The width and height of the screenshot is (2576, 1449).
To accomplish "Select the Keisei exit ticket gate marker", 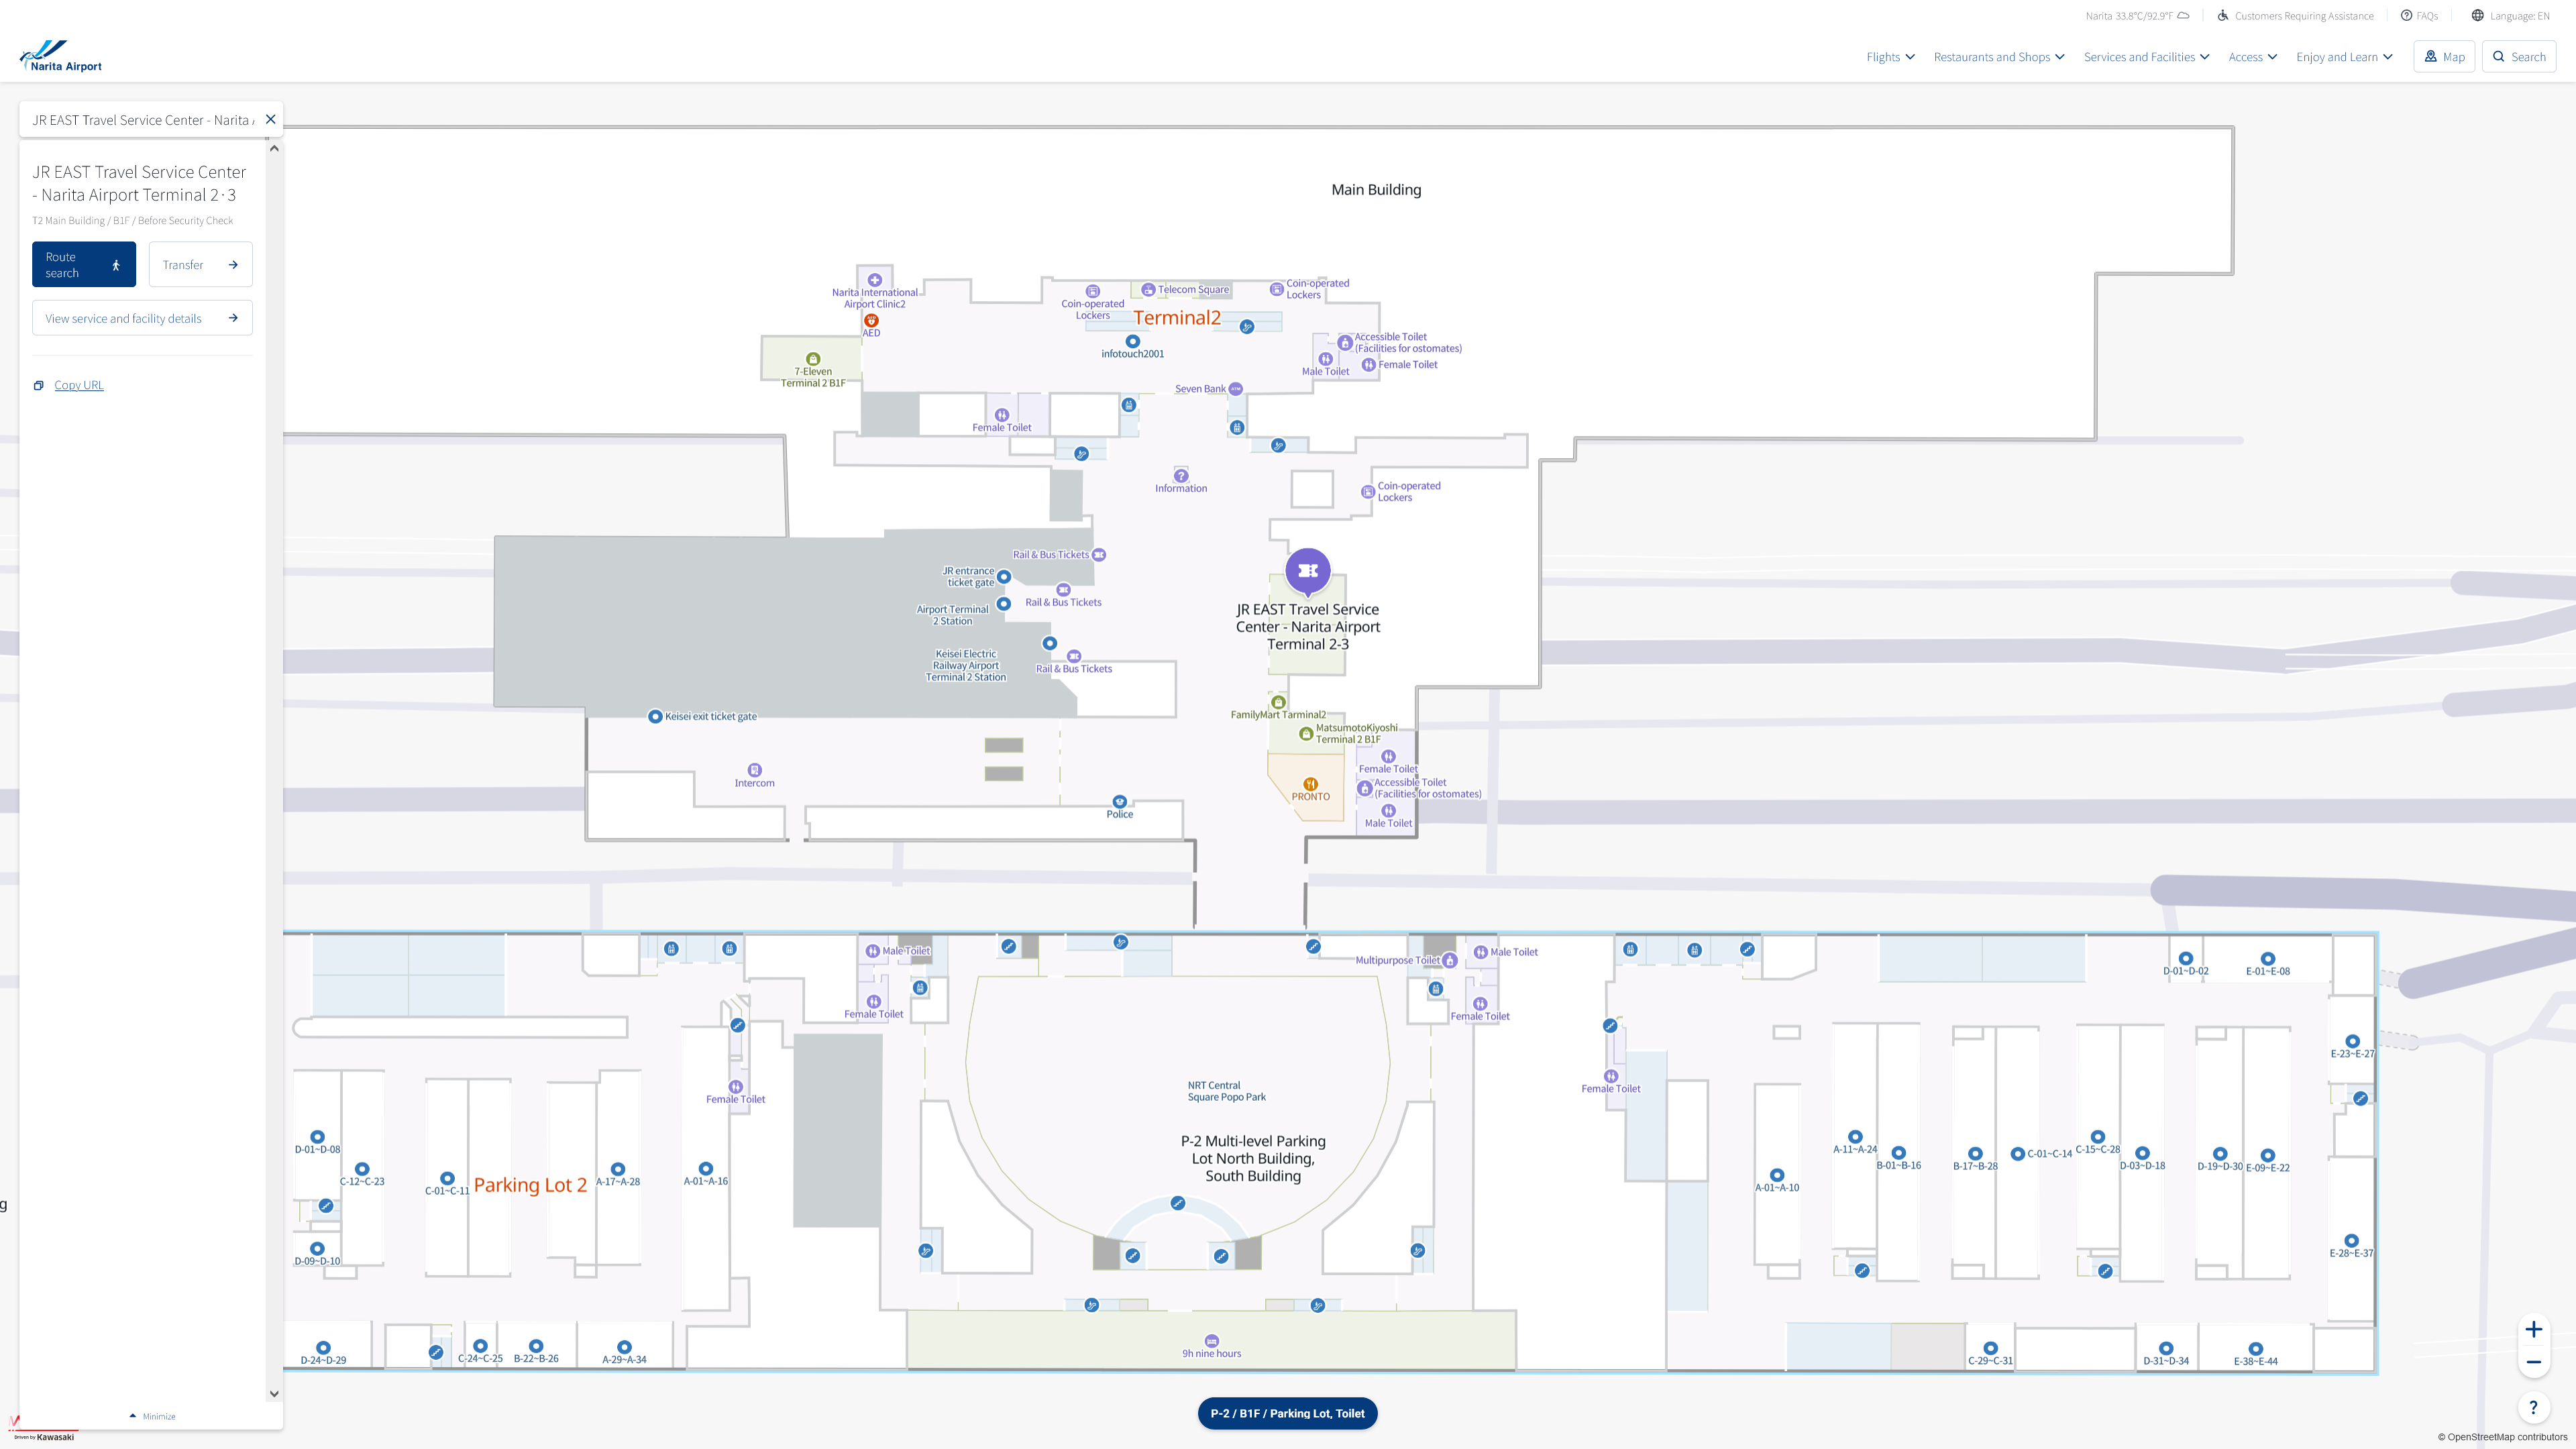I will [x=655, y=716].
